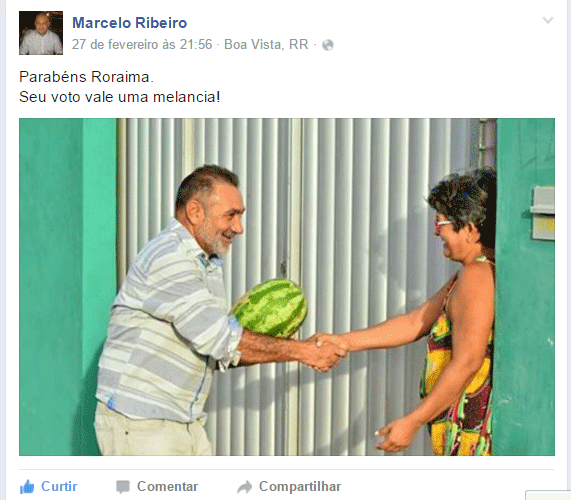Open the 27 de fevereiro timestamp link
Viewport: 571px width, 500px height.
(142, 44)
